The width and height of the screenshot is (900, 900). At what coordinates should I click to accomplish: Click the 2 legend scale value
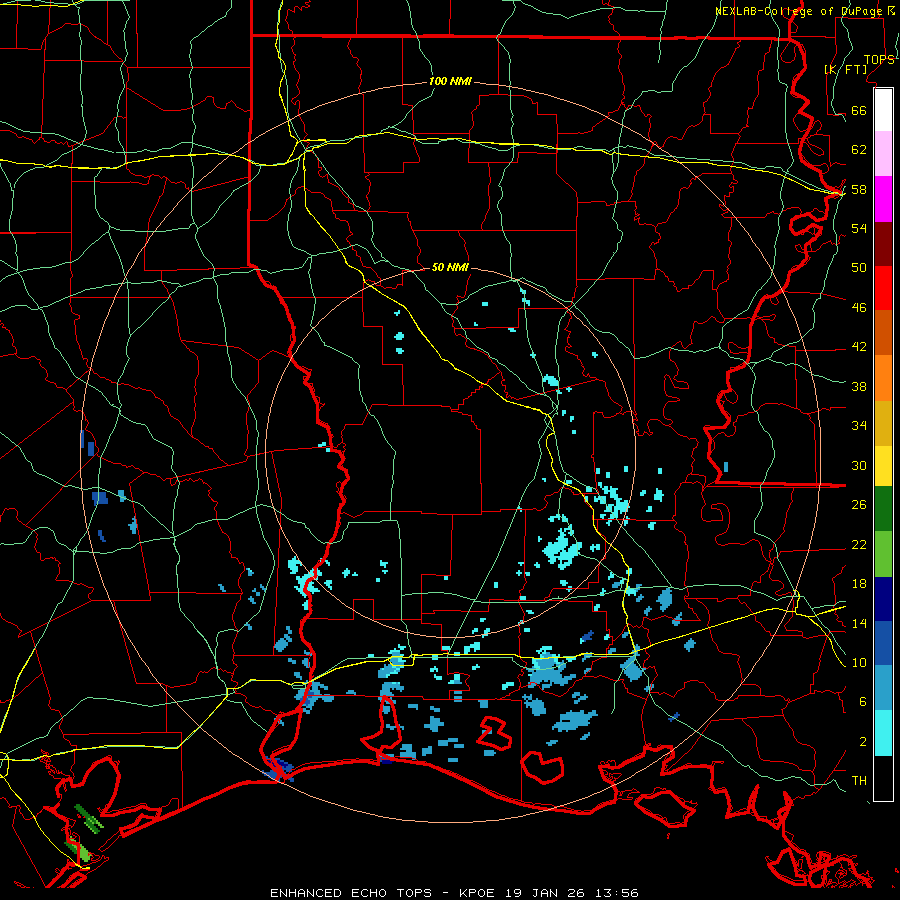[863, 741]
